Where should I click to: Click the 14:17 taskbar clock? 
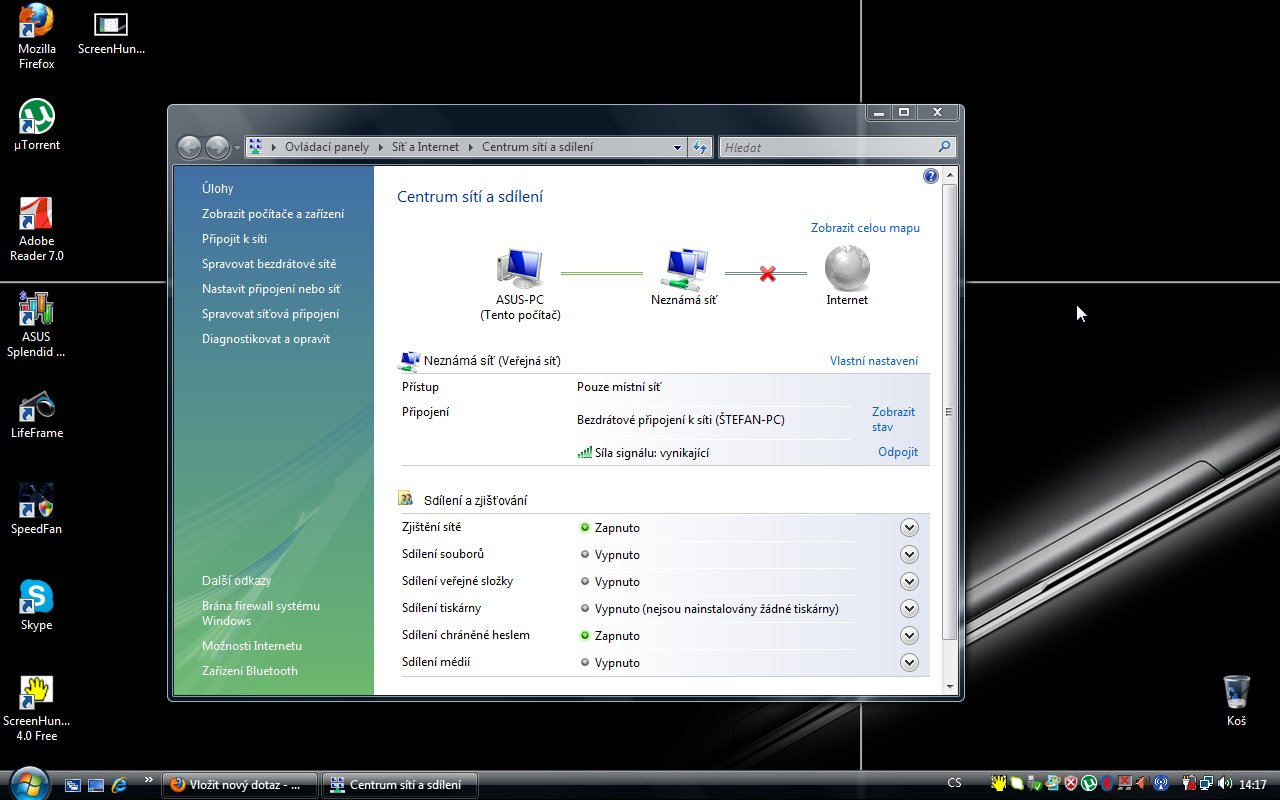click(1253, 785)
